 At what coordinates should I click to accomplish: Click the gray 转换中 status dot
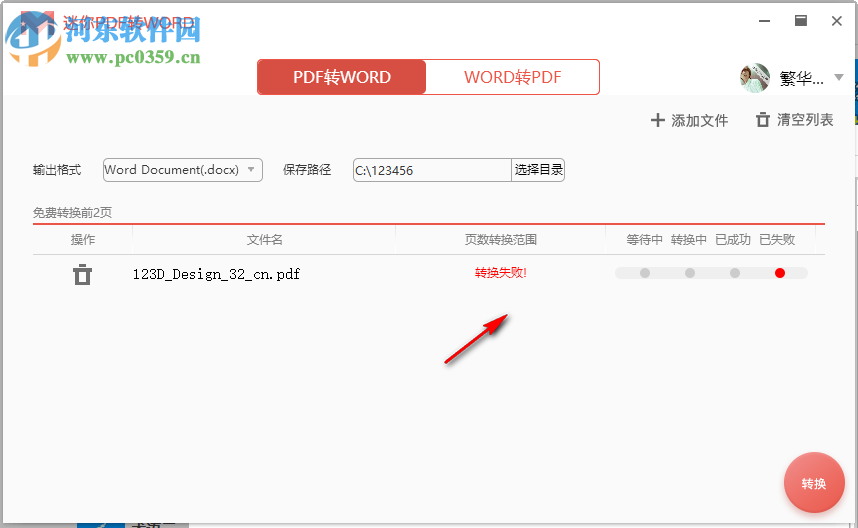click(x=690, y=273)
